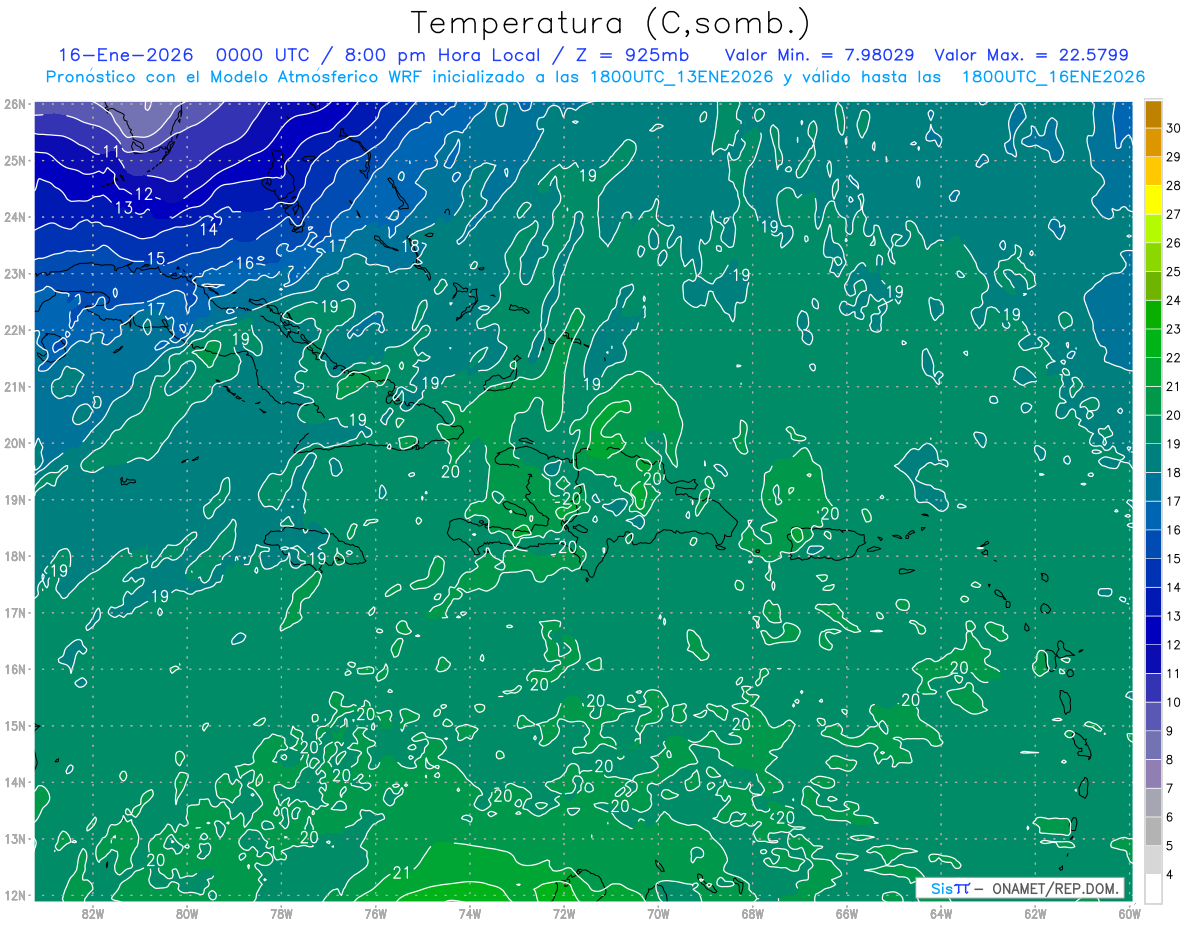Click the '76W' longitude axis label

[x=375, y=913]
